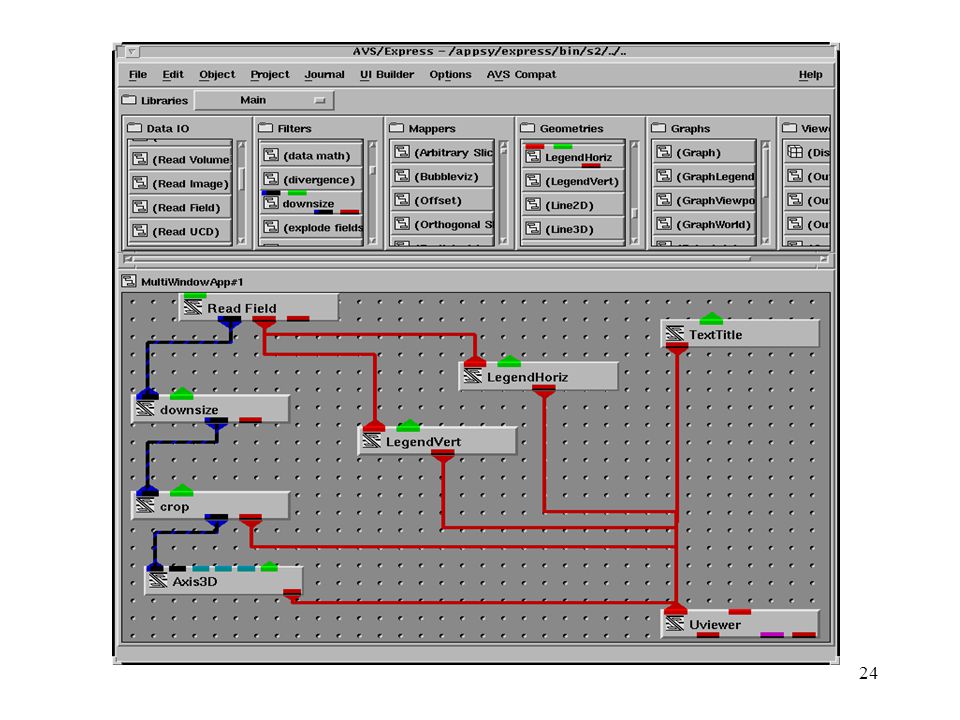Select the divergence filter module

point(311,179)
